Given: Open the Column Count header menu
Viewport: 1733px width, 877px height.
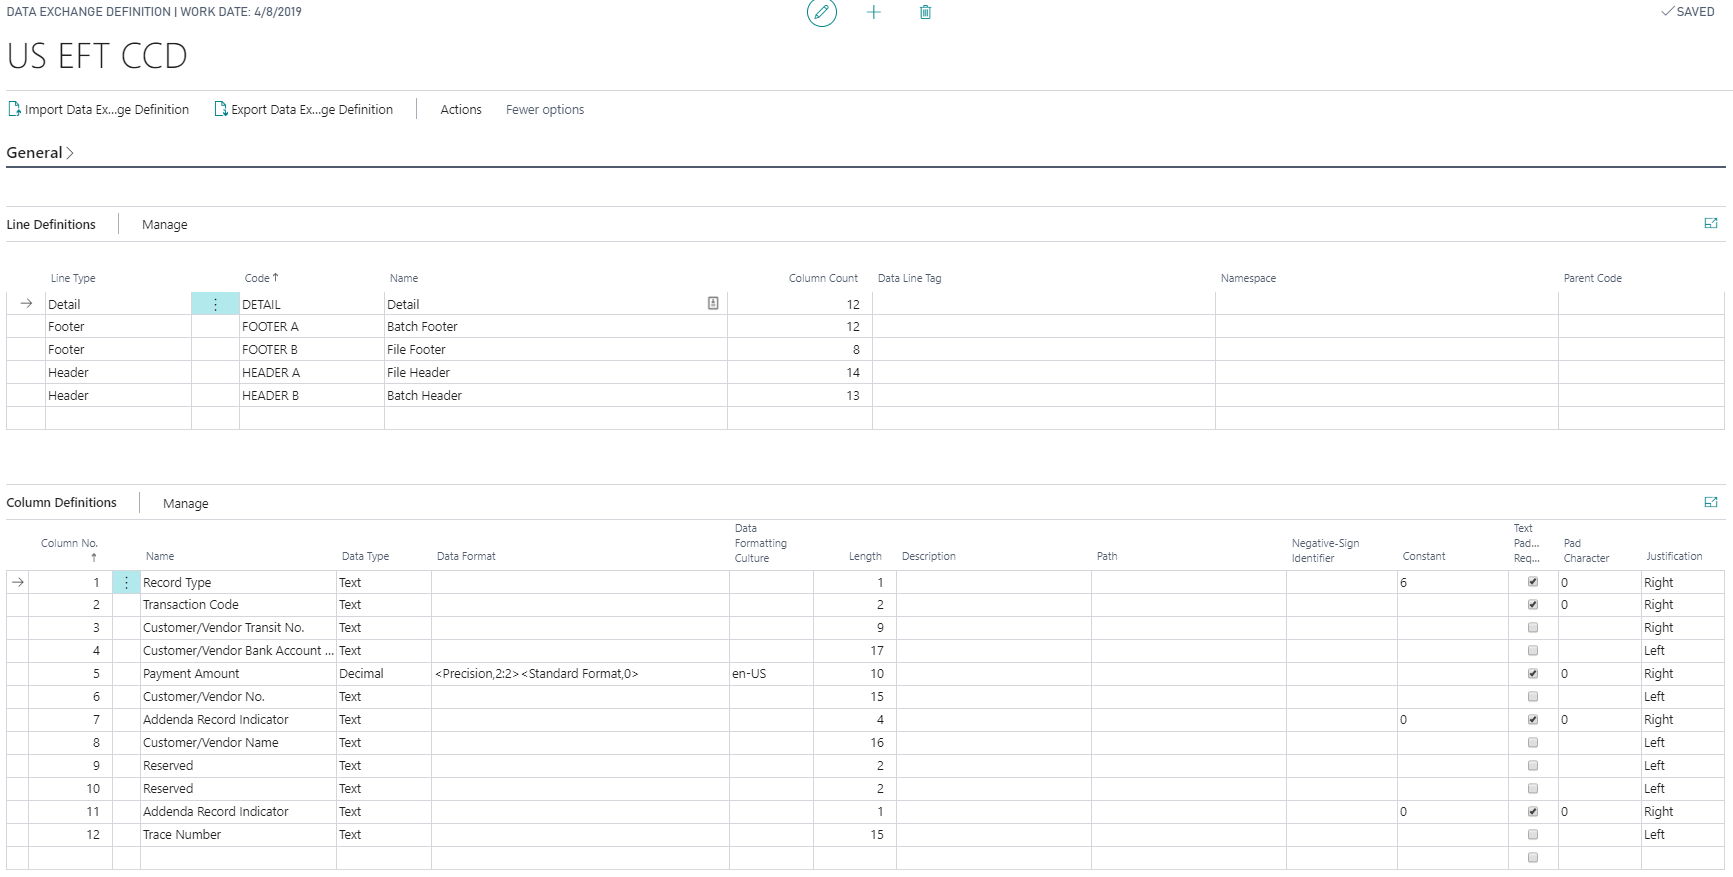Looking at the screenshot, I should (x=823, y=278).
